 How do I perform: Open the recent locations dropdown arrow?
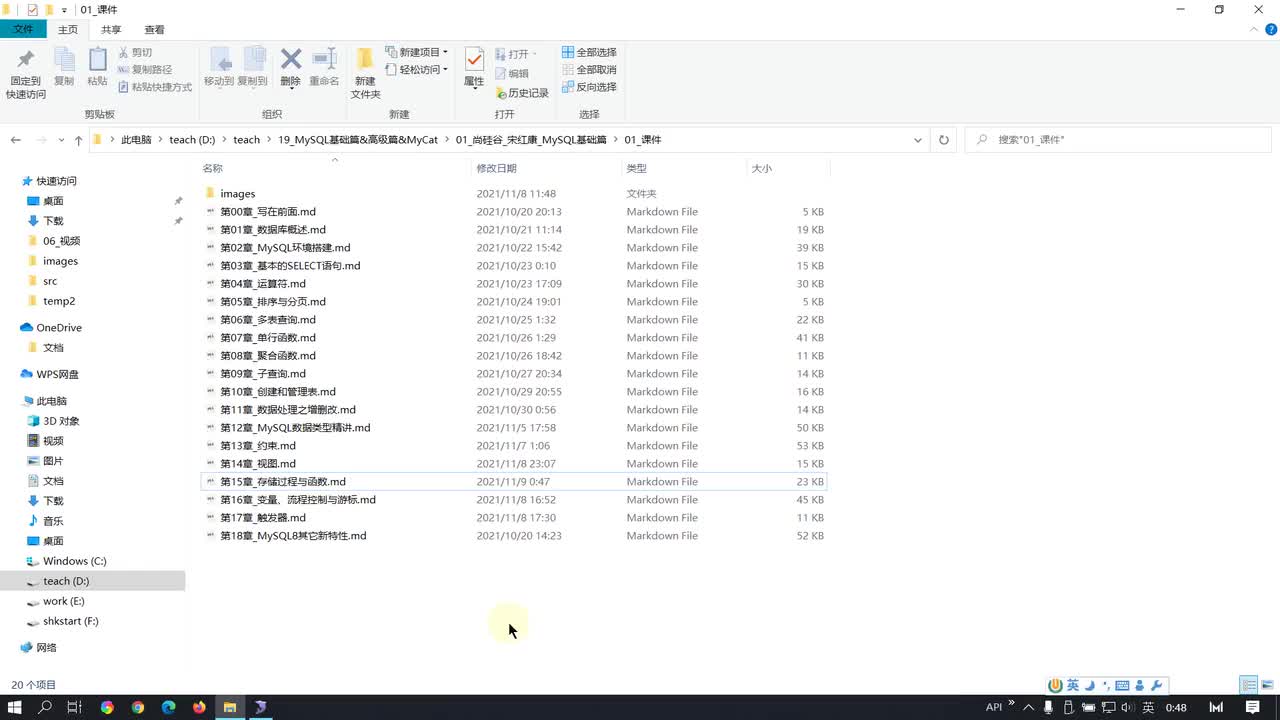(62, 140)
